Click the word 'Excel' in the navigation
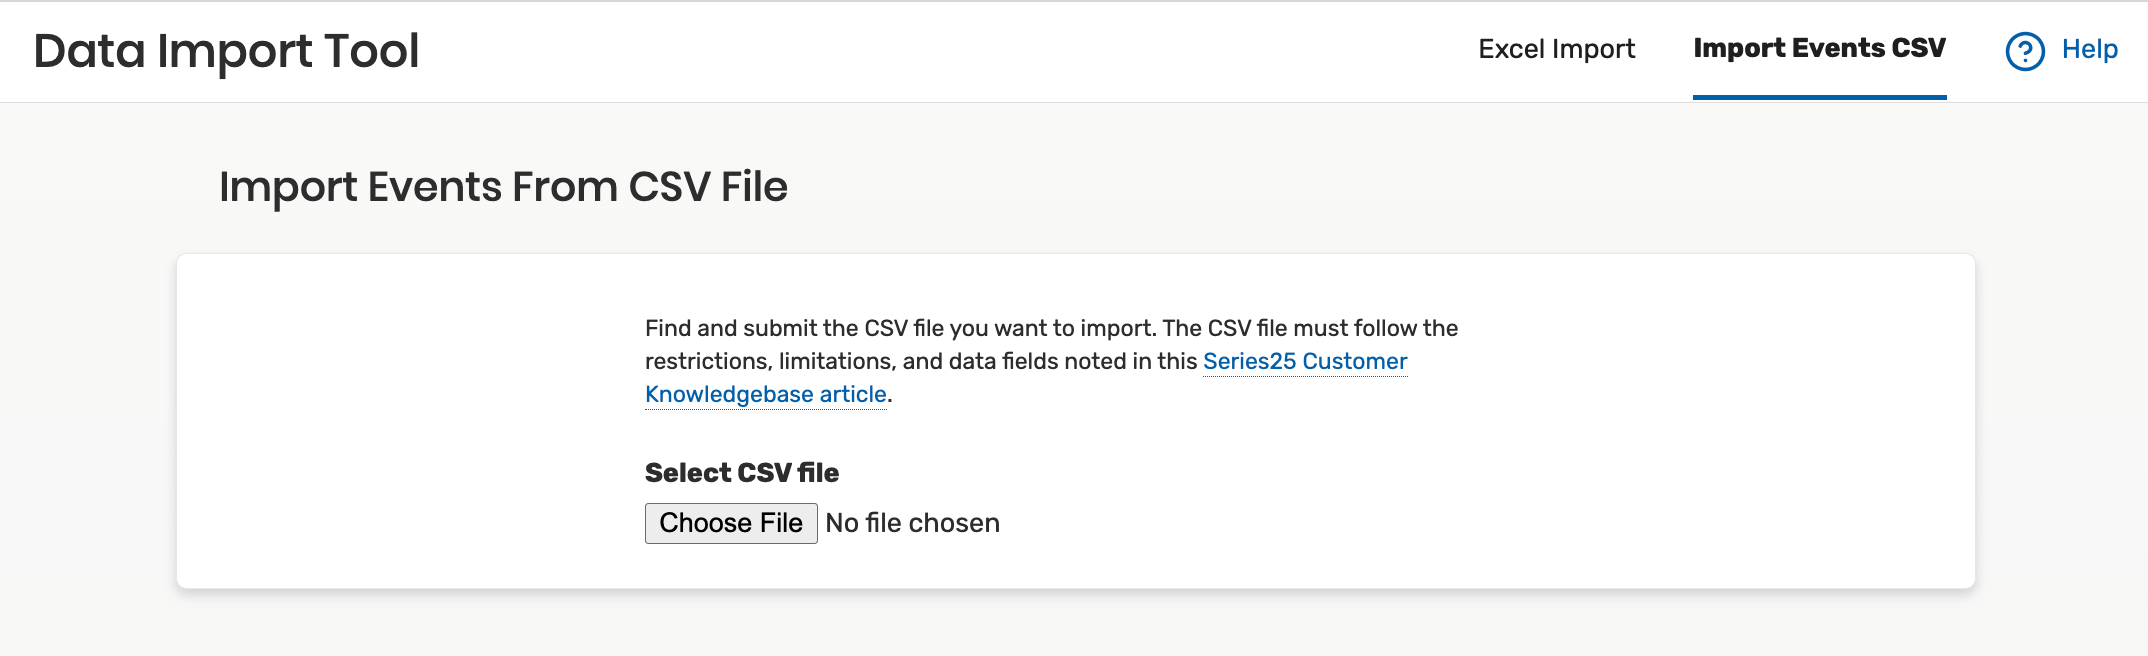This screenshot has height=656, width=2148. (1511, 49)
